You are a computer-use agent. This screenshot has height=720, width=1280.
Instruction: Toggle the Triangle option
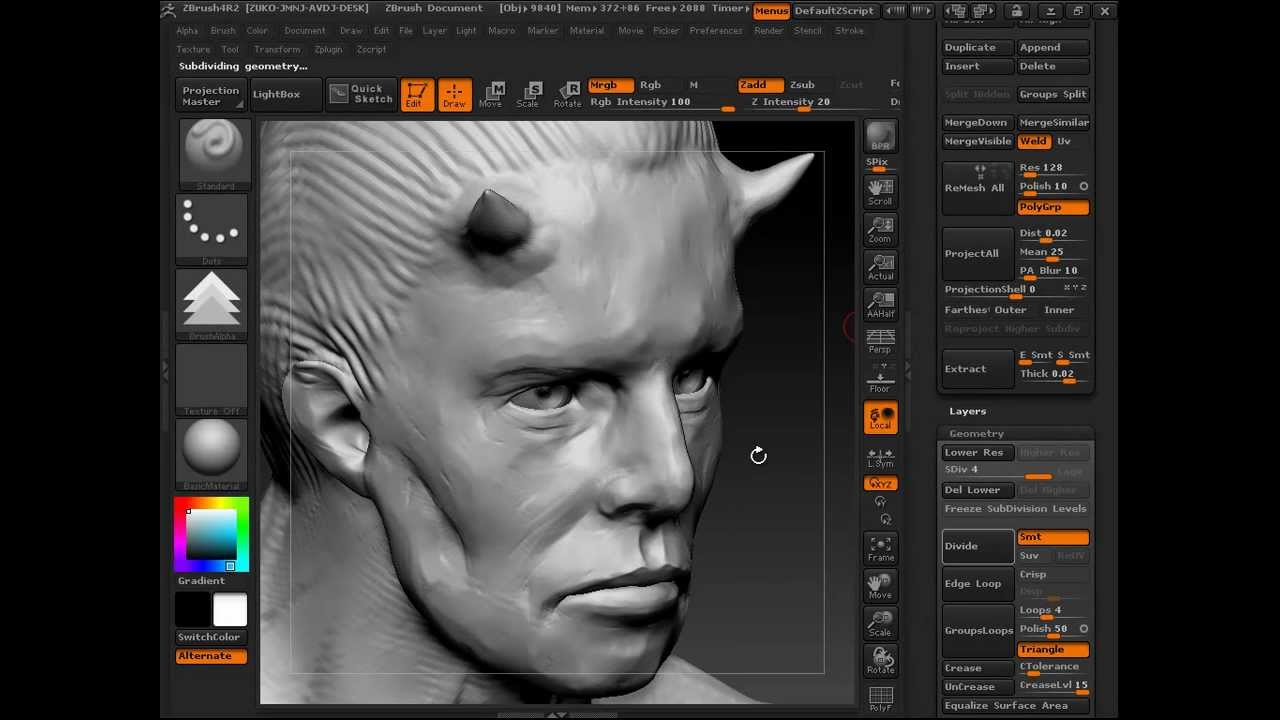click(x=1053, y=649)
